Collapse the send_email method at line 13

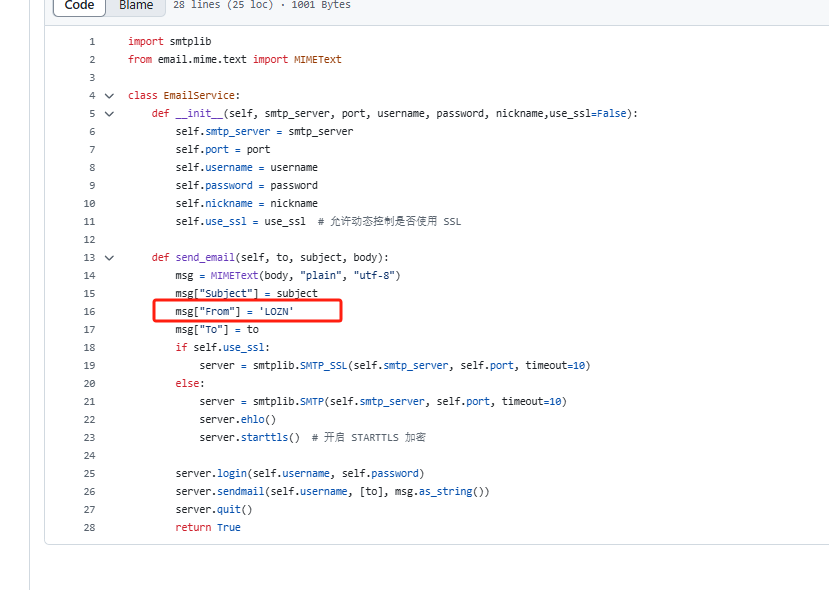pyautogui.click(x=109, y=258)
